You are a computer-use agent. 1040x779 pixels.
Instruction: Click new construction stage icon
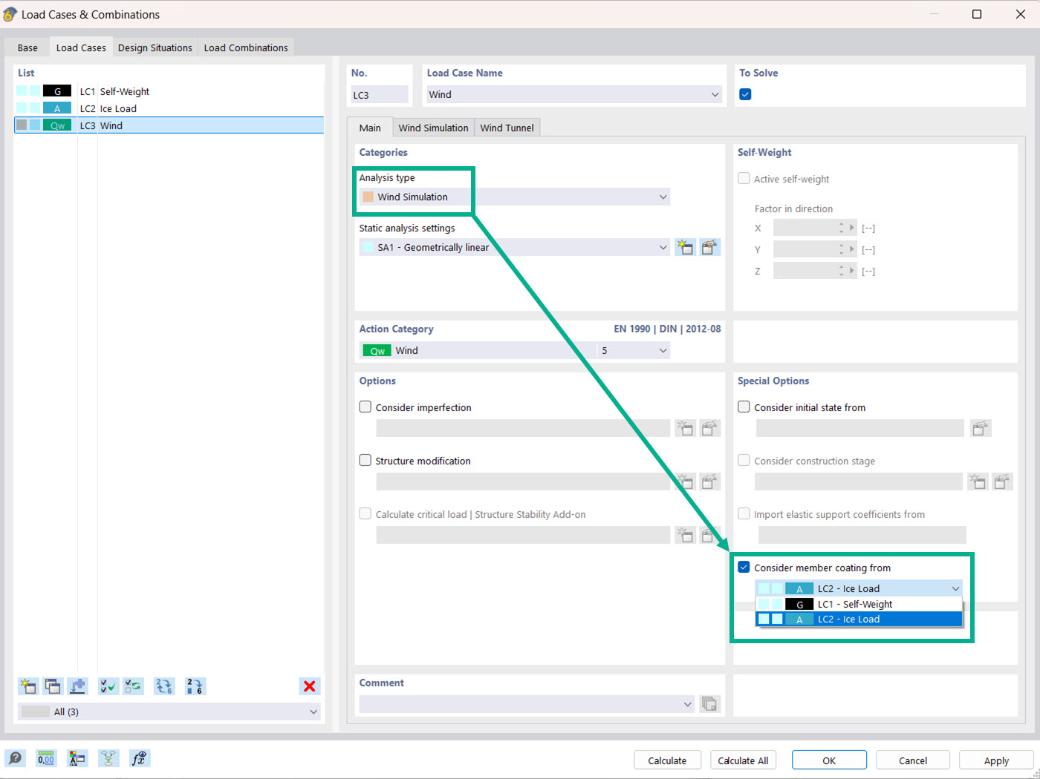pos(978,482)
